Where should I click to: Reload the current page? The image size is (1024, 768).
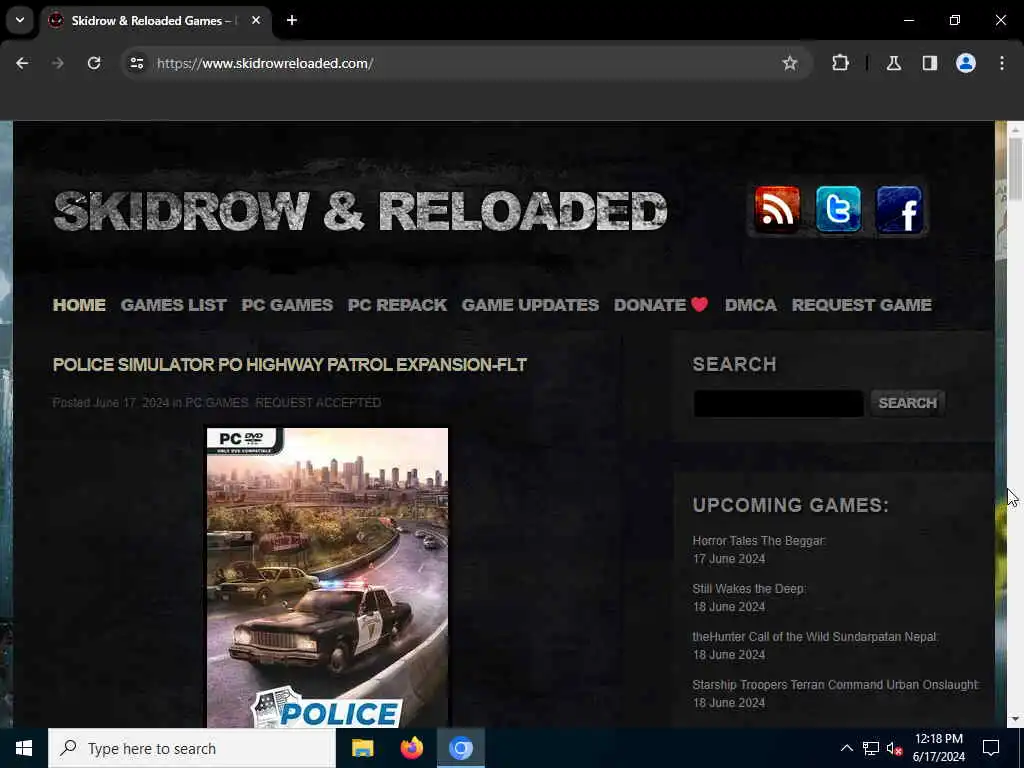[x=94, y=63]
